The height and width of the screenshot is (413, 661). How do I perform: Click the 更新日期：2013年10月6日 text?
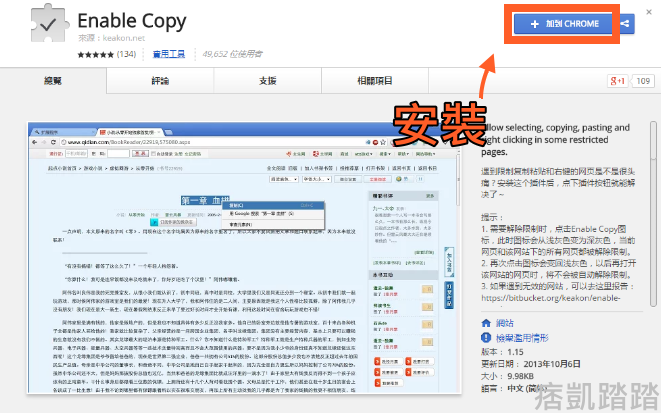pos(531,364)
